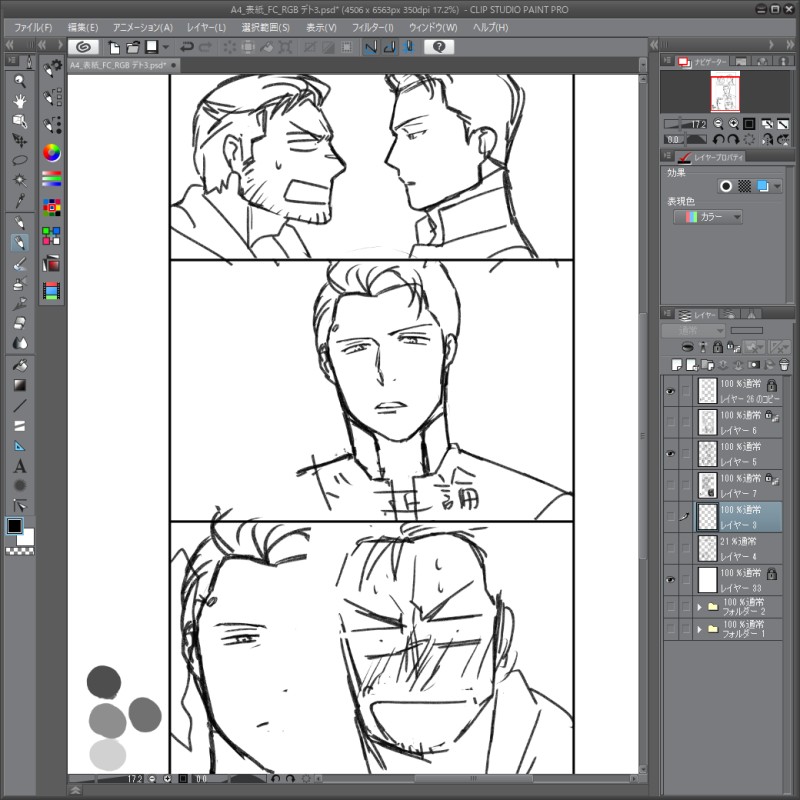Open the film strip icon in palette column

click(x=51, y=291)
